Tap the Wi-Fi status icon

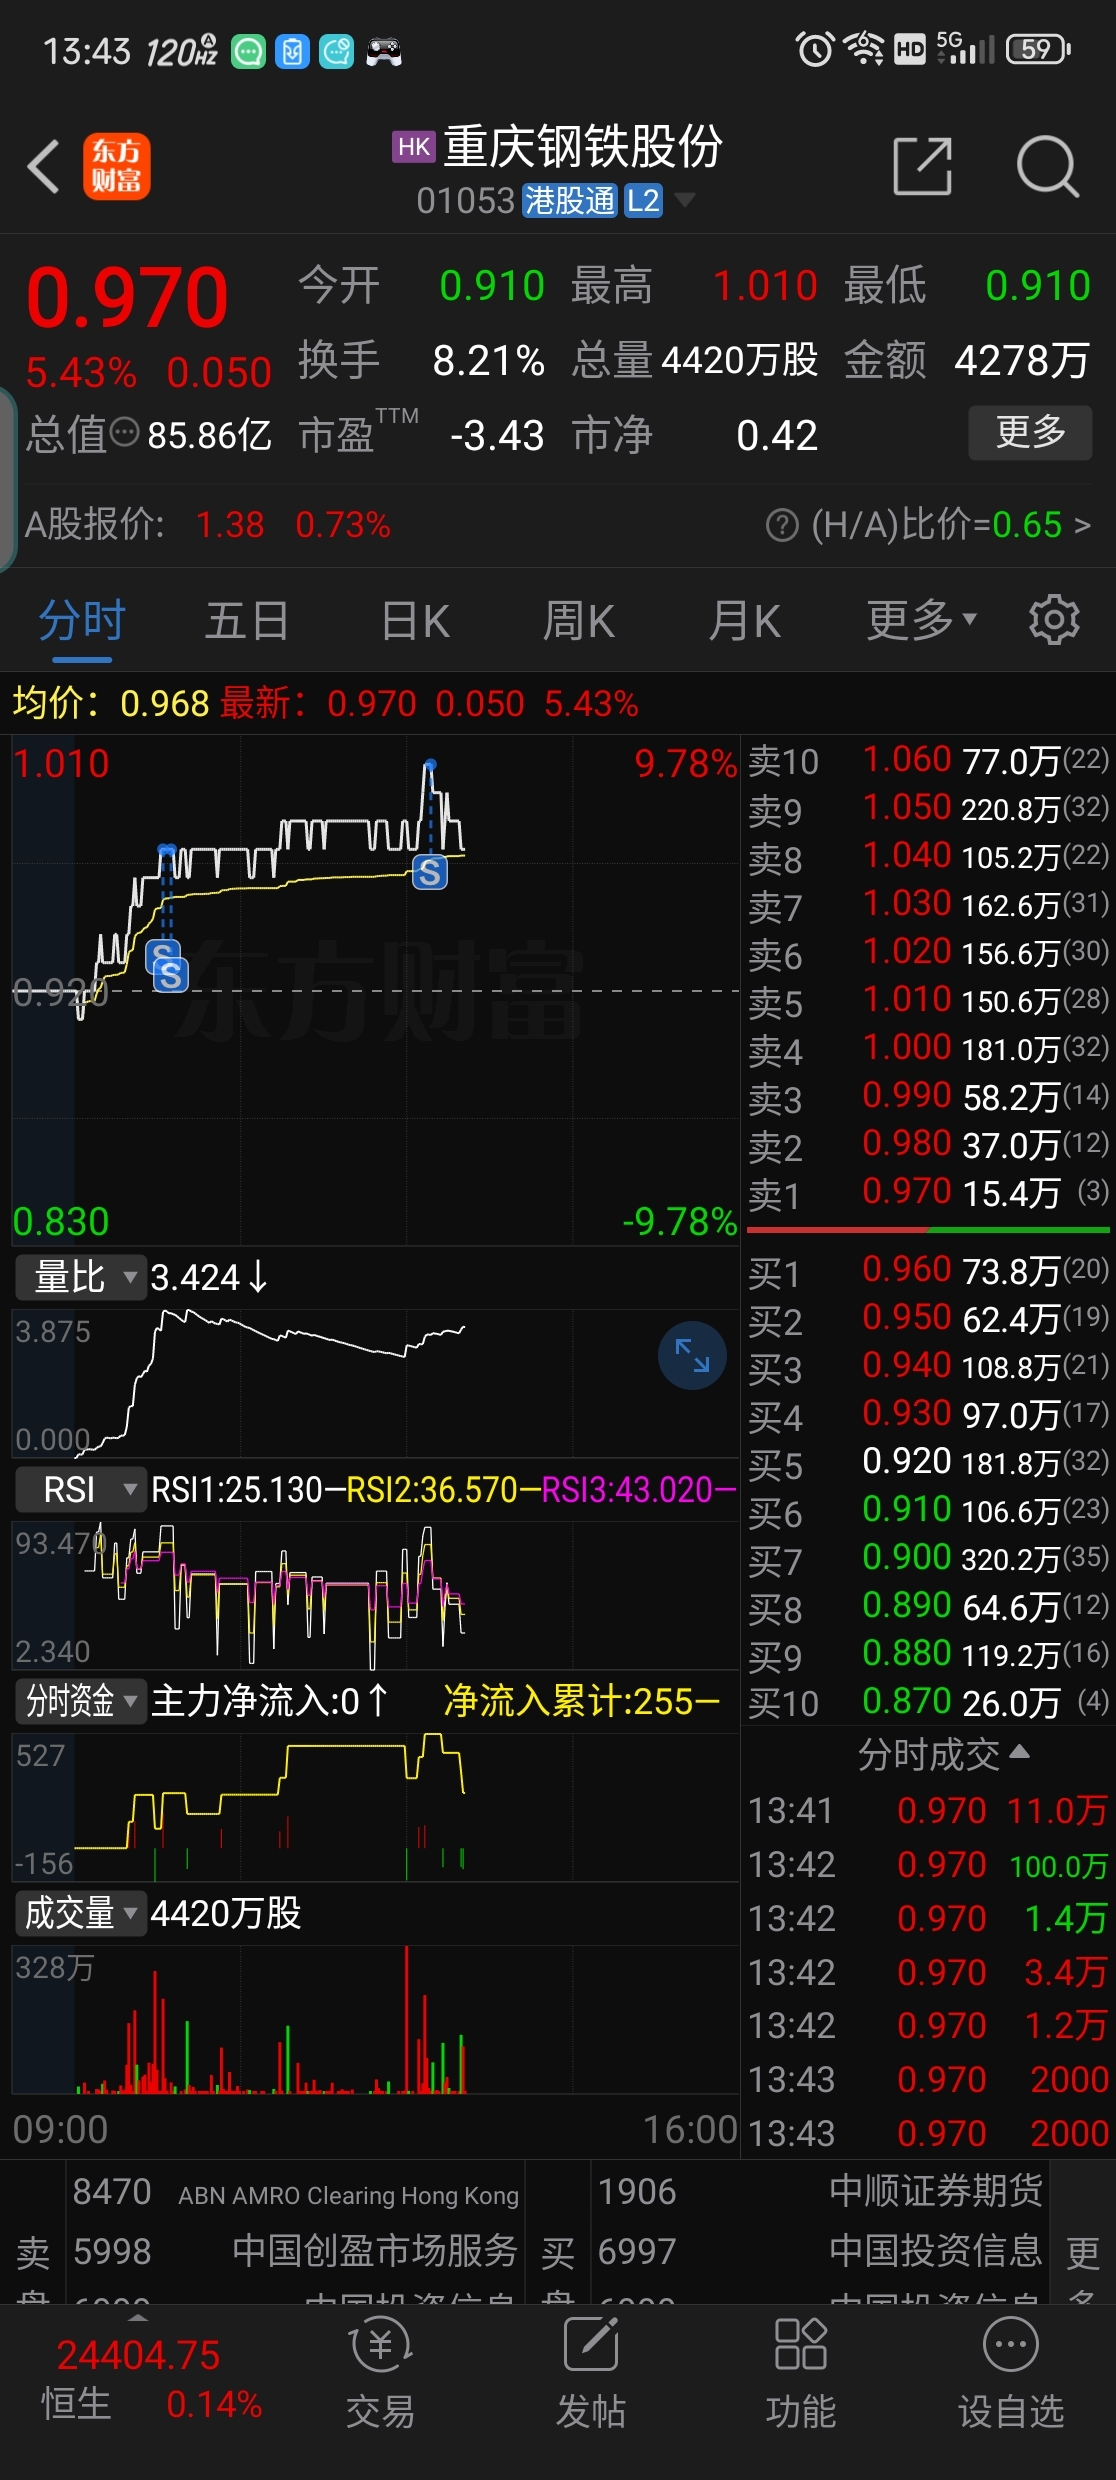tap(864, 49)
